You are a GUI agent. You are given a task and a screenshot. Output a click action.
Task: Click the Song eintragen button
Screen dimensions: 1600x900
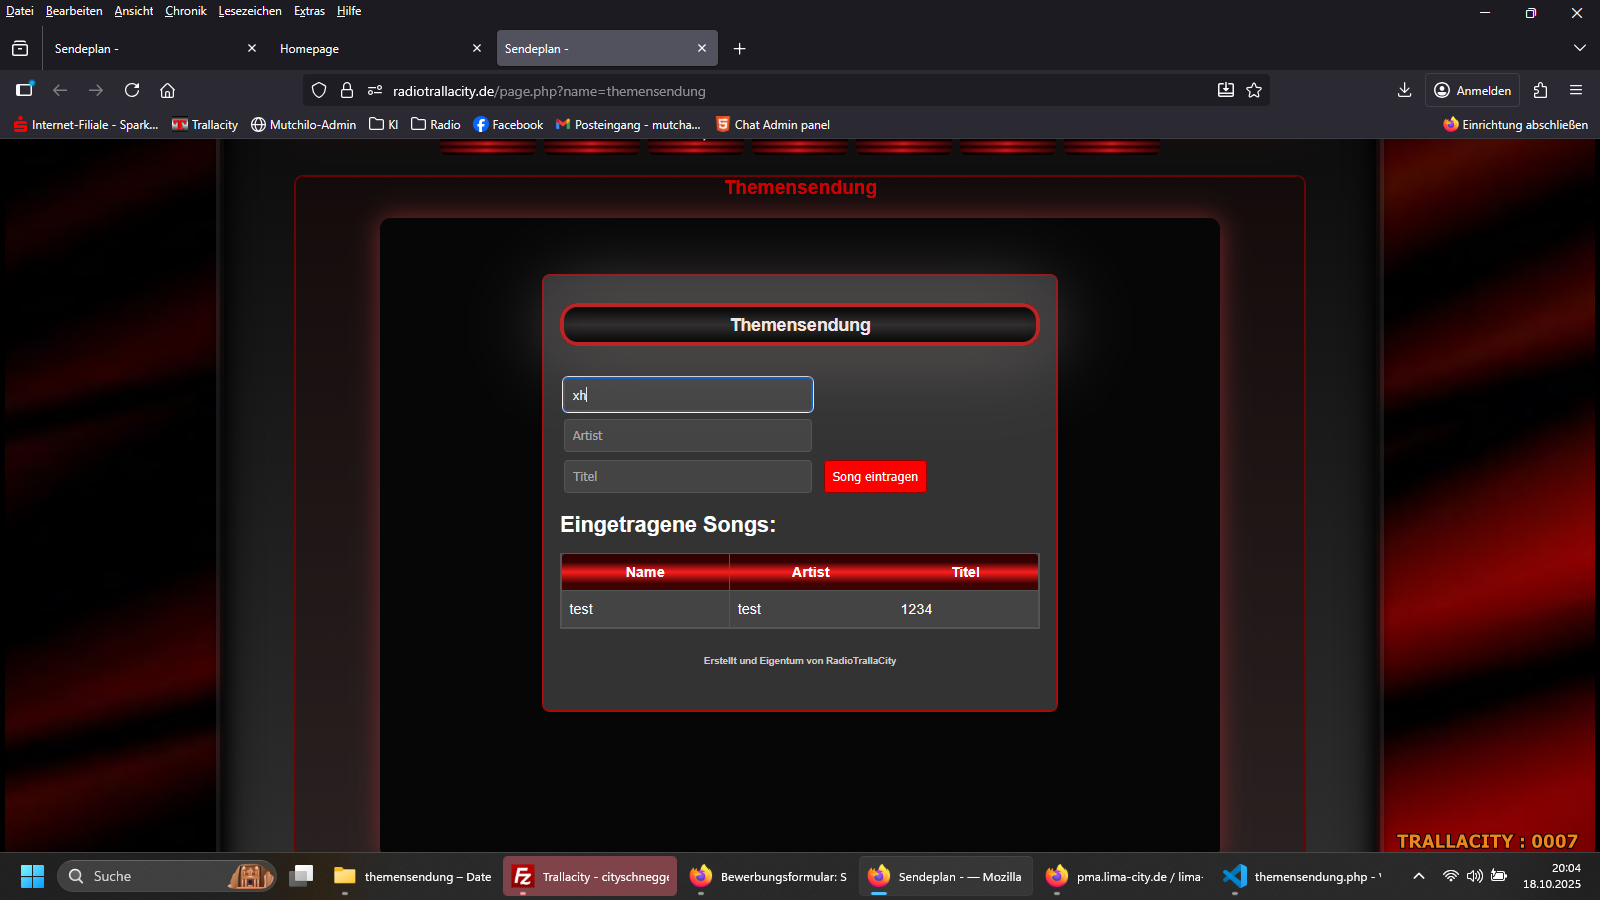pos(875,477)
